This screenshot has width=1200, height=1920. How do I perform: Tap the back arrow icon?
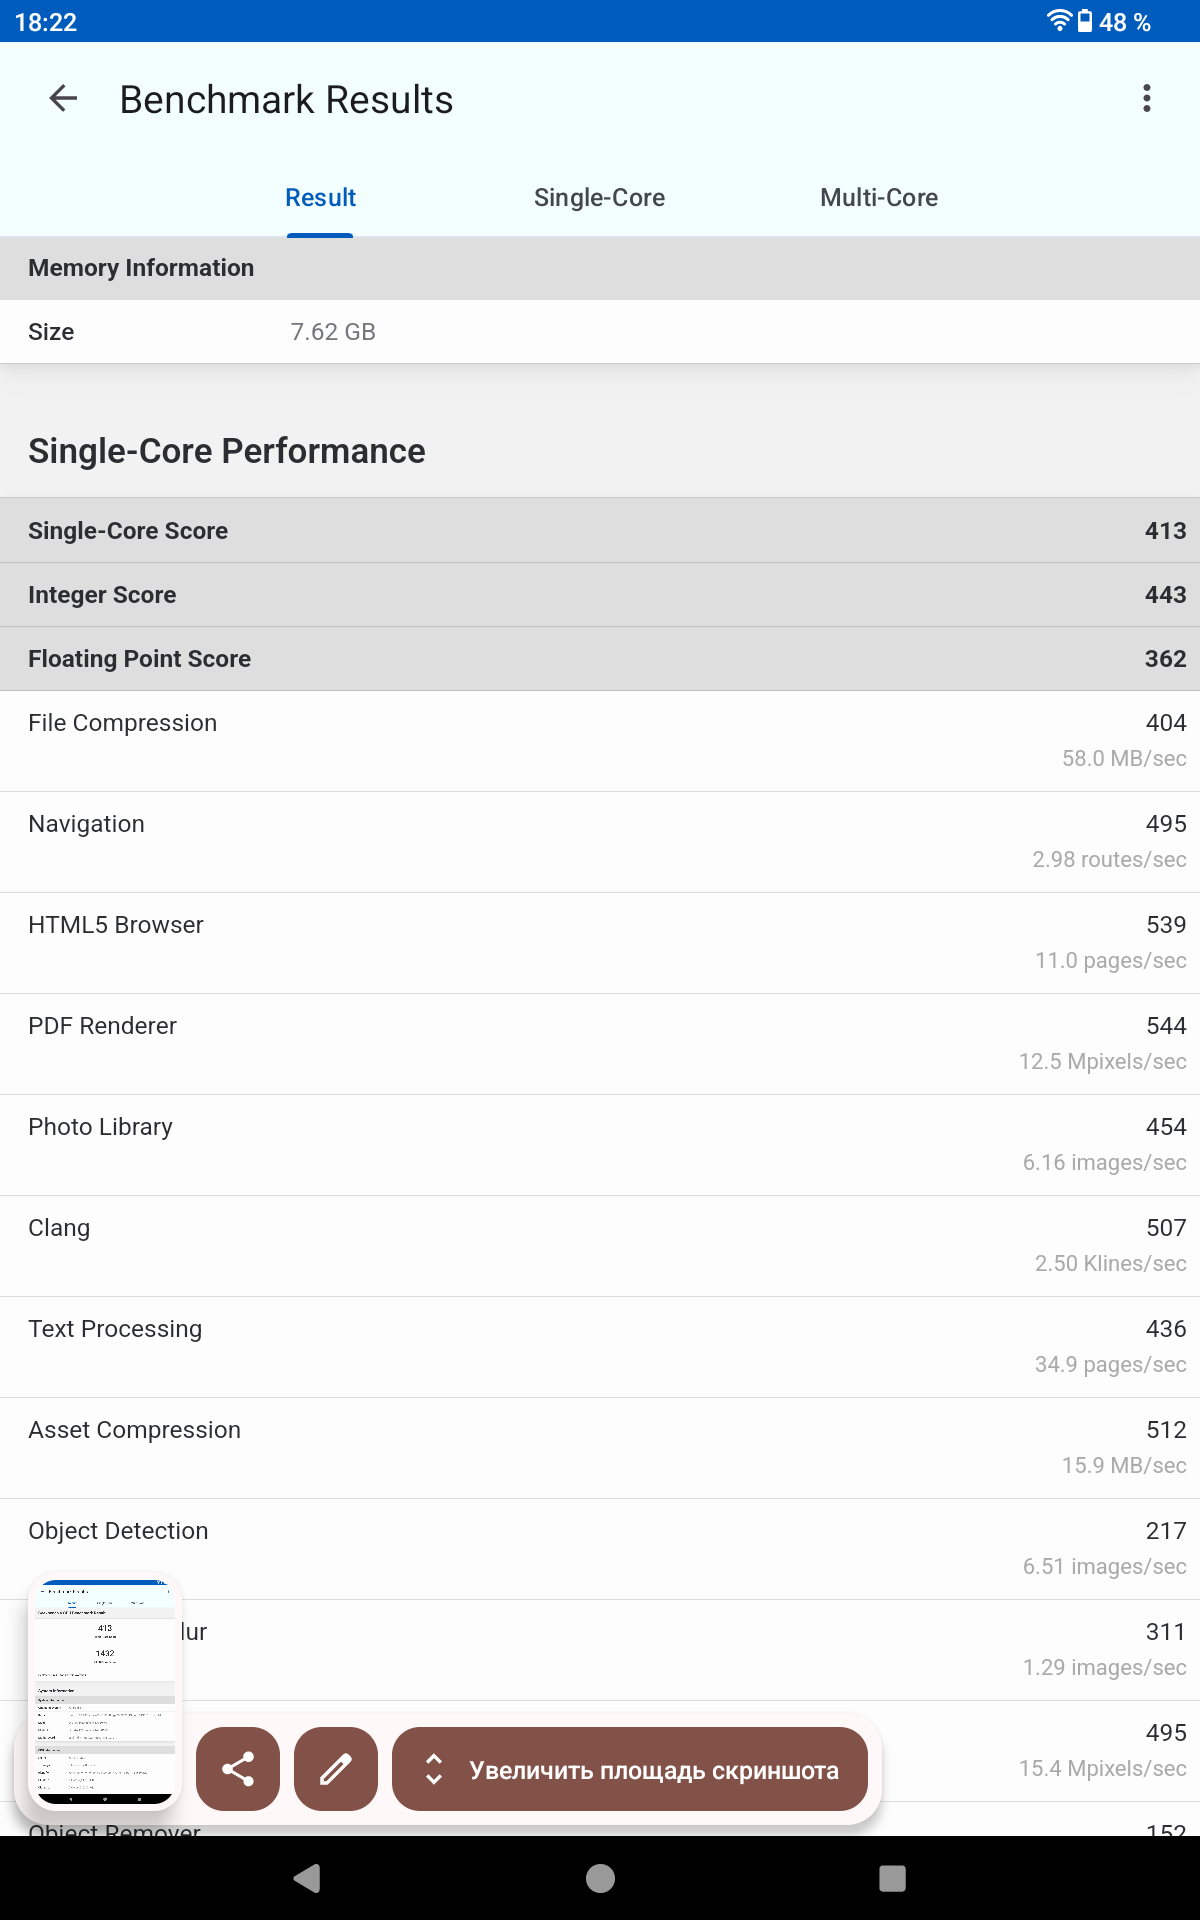click(63, 98)
